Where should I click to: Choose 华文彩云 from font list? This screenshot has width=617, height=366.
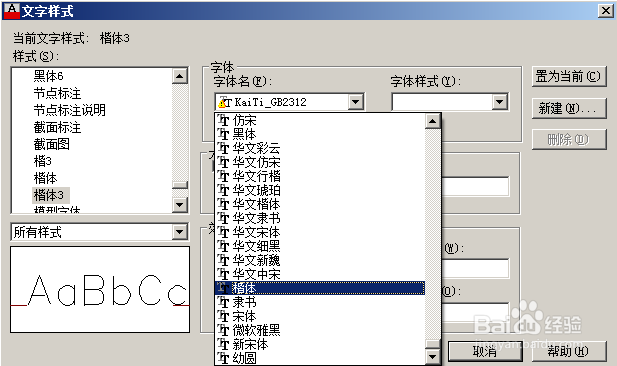[x=320, y=148]
